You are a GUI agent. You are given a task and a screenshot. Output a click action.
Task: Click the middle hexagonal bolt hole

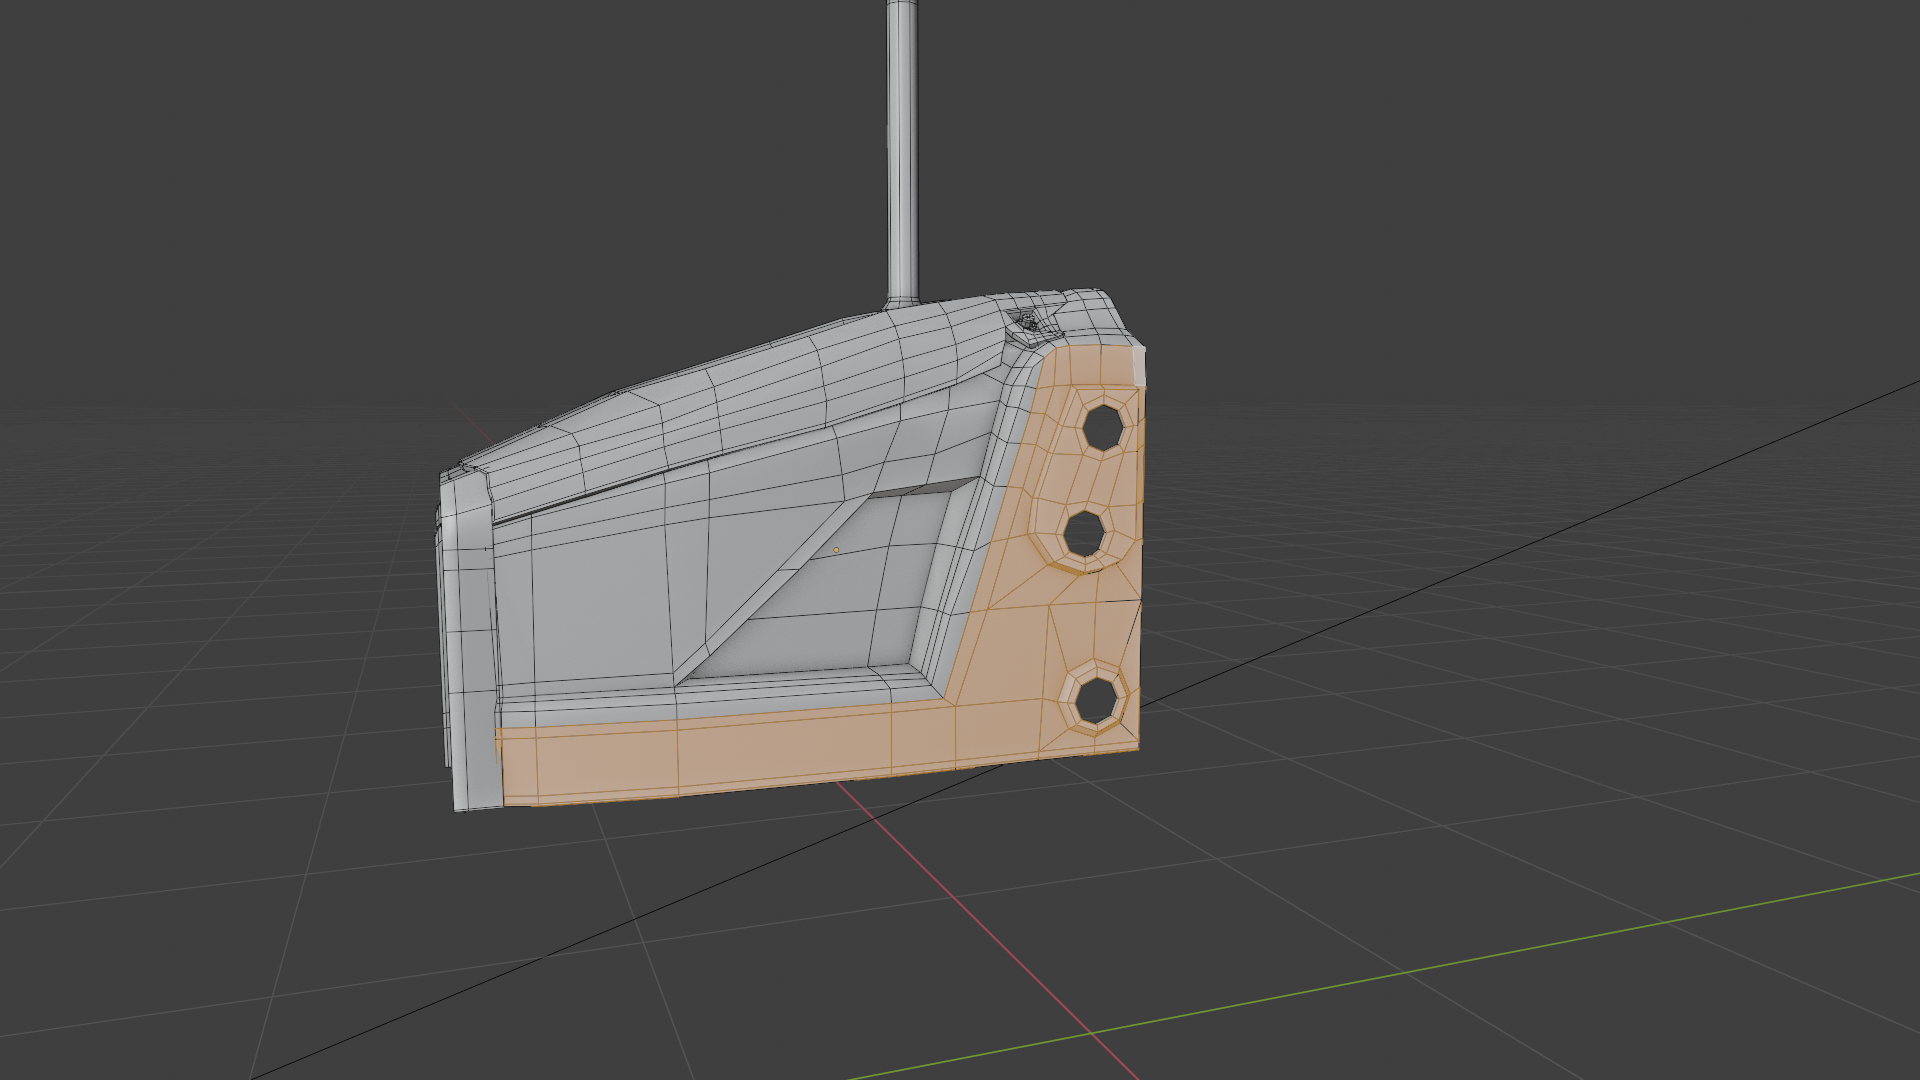(x=1083, y=535)
